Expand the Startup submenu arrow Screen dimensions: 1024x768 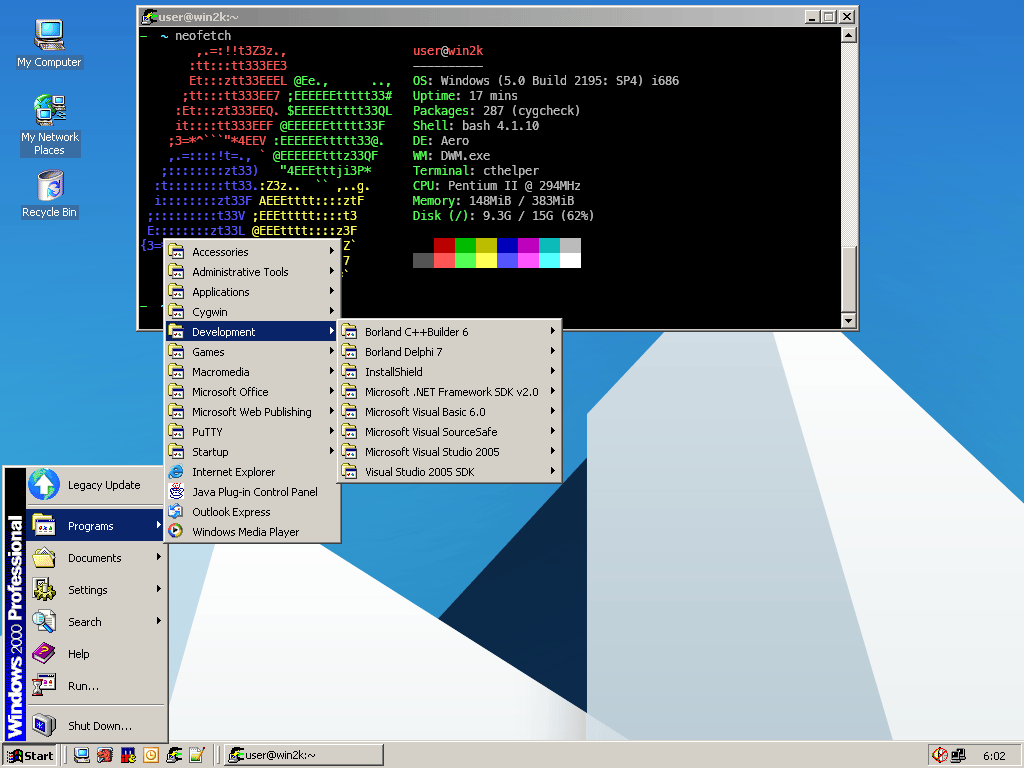332,451
